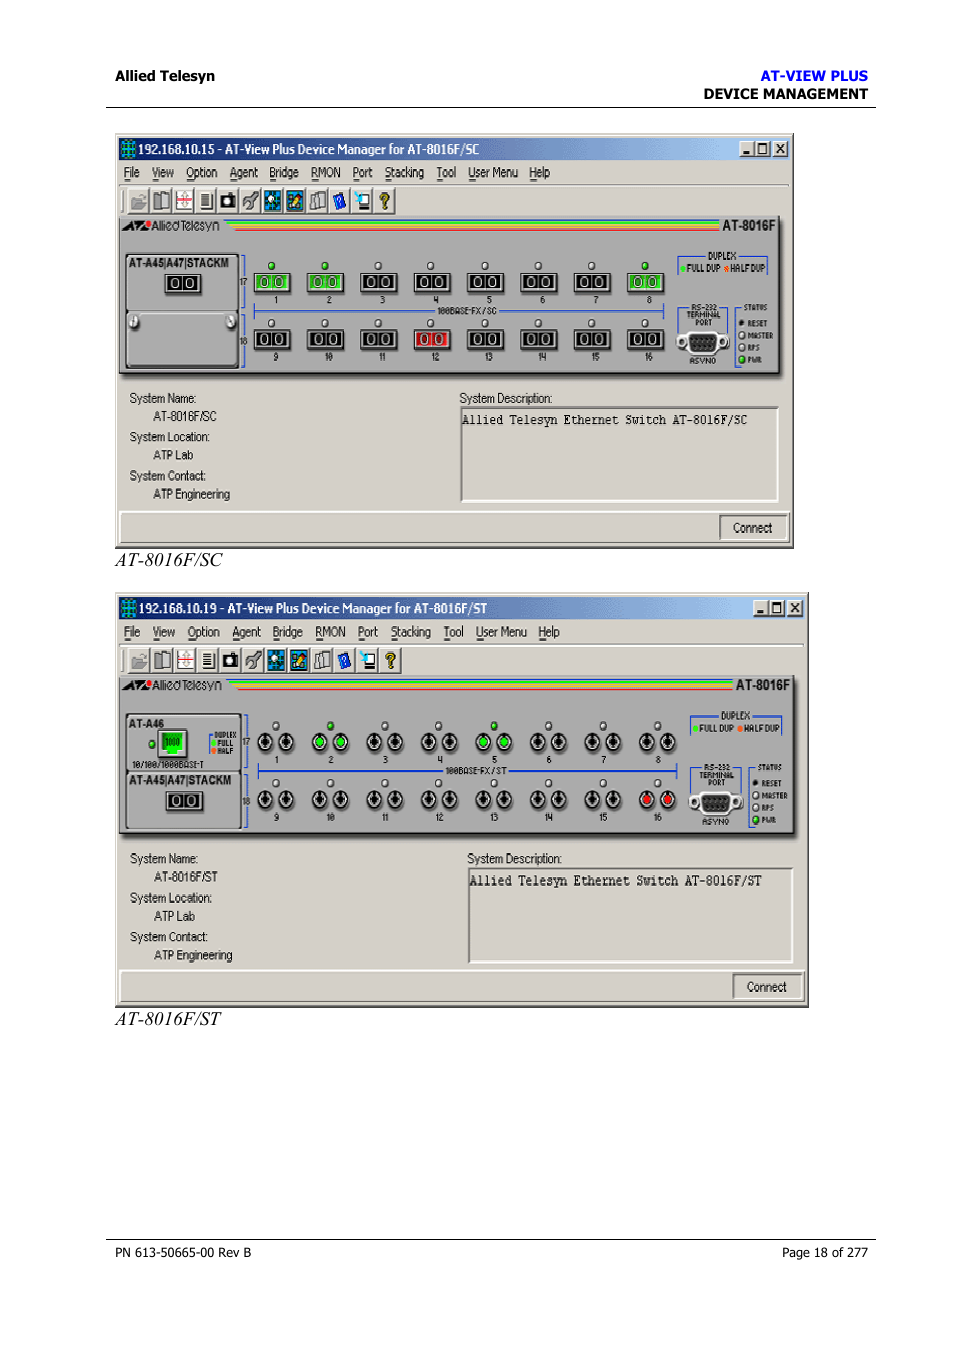
Task: Click System Description text box in SC window
Action: [620, 454]
